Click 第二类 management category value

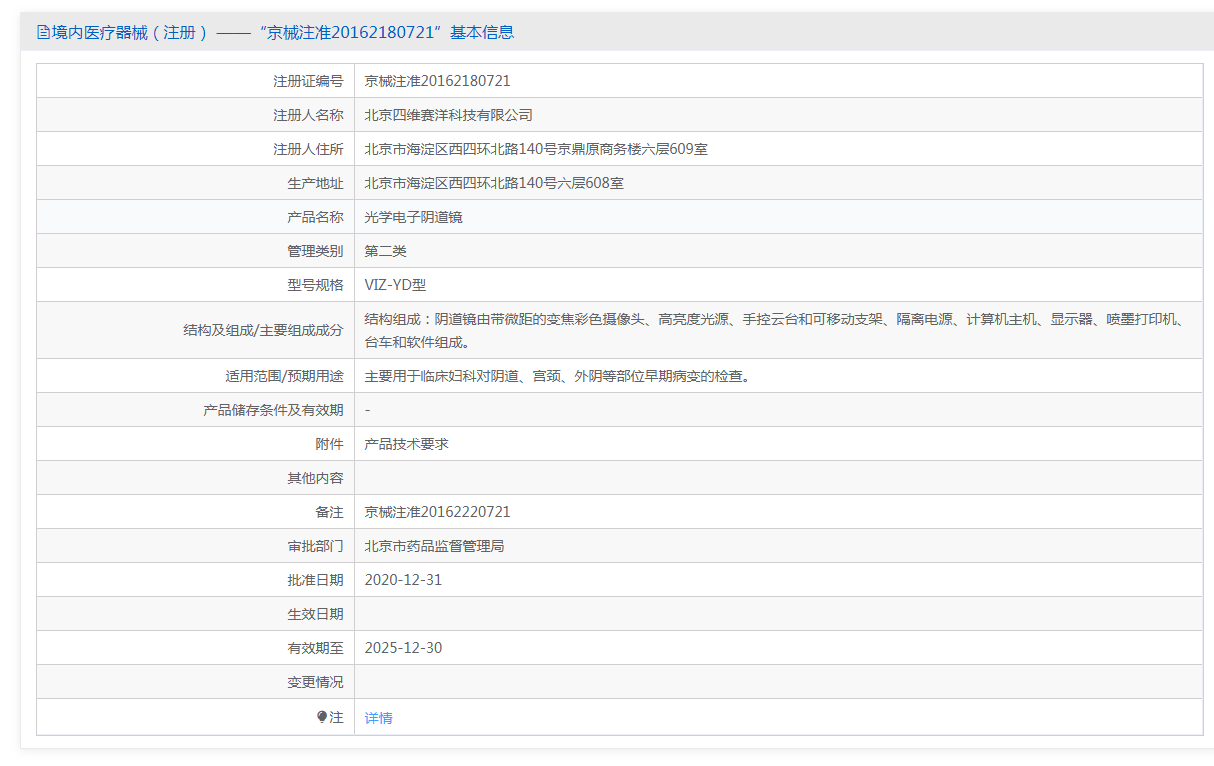pos(385,251)
